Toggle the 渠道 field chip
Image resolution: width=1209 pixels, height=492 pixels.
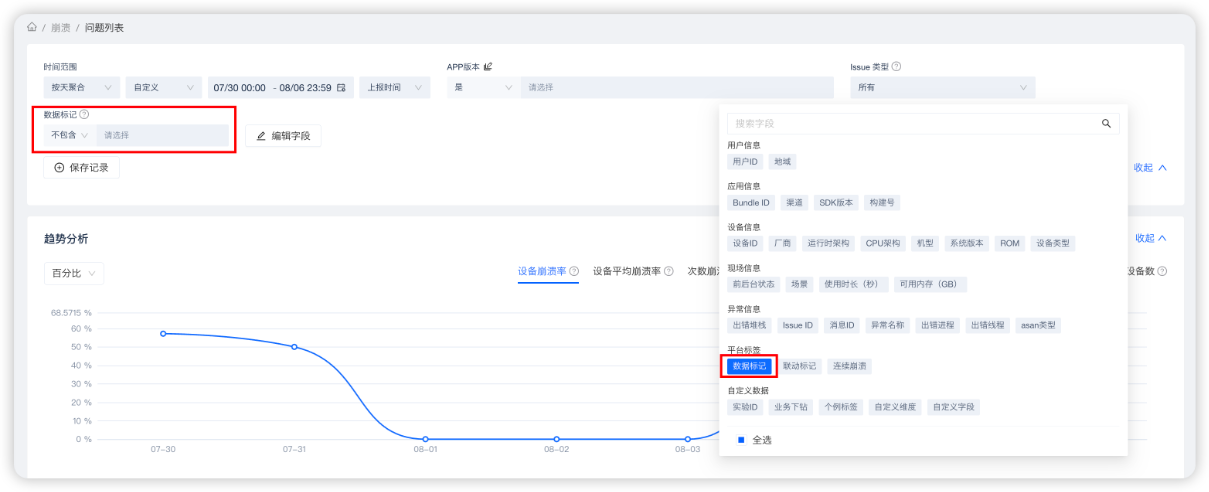coord(794,202)
